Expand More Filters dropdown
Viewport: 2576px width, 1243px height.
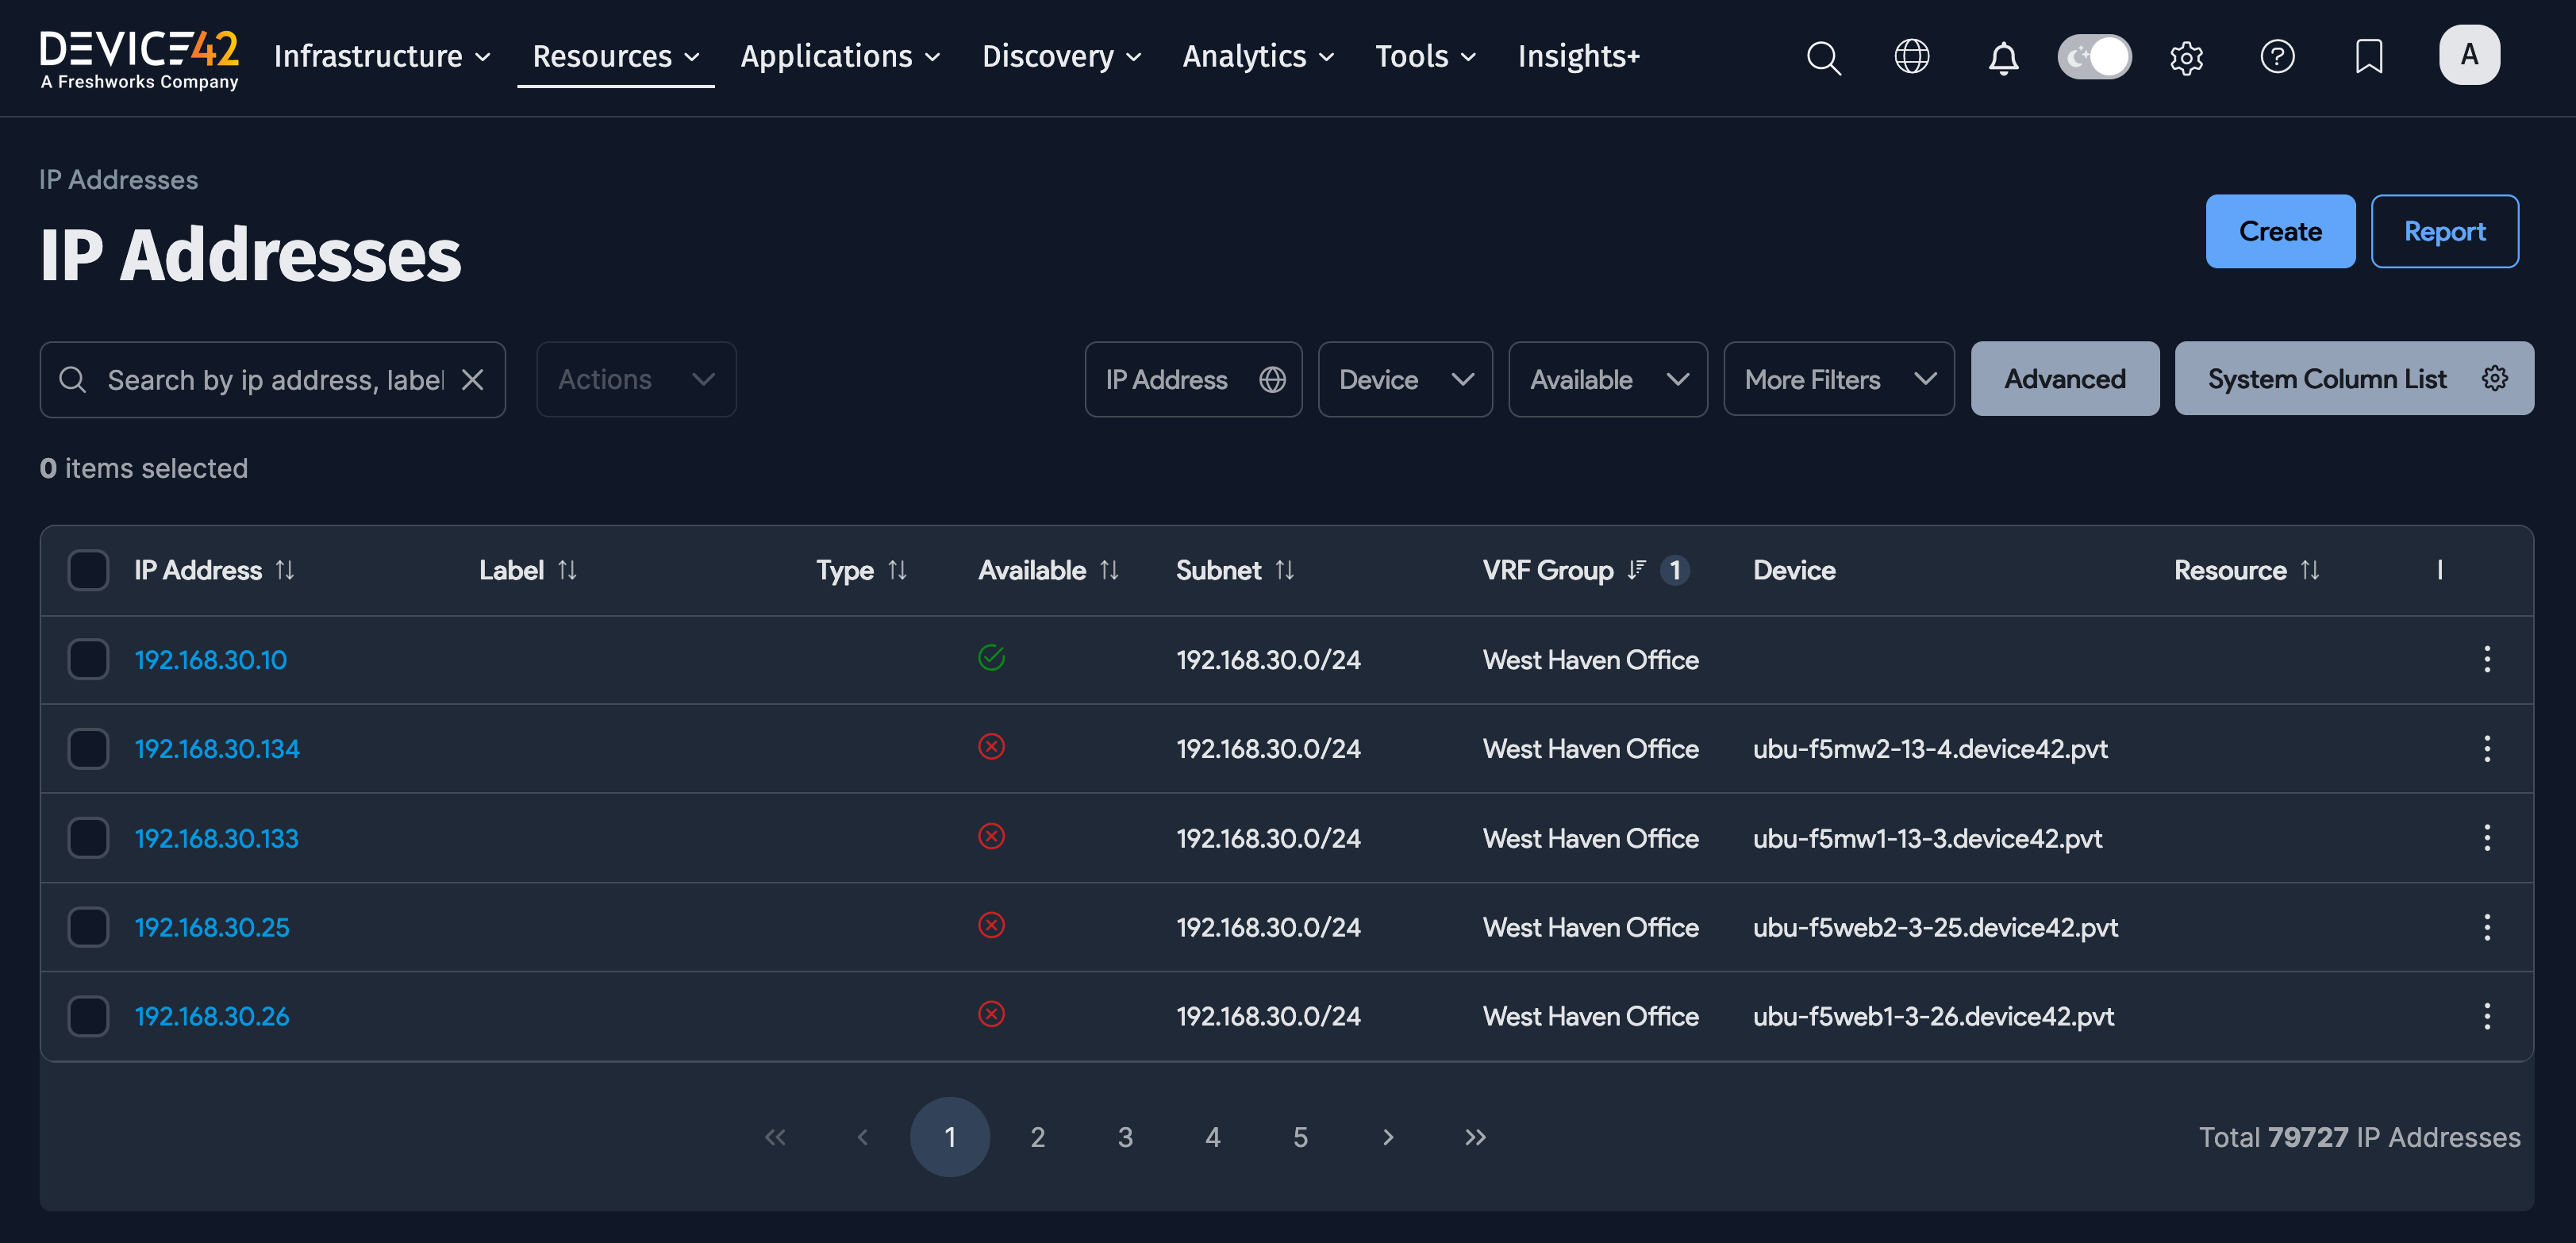point(1839,380)
